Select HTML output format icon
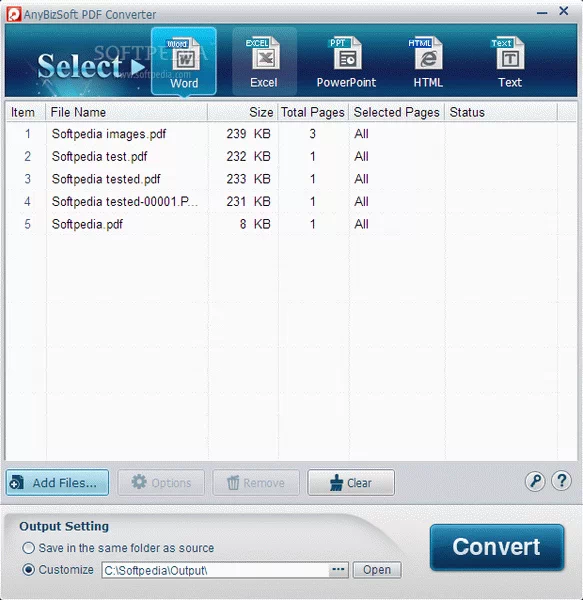583x600 pixels. 428,63
